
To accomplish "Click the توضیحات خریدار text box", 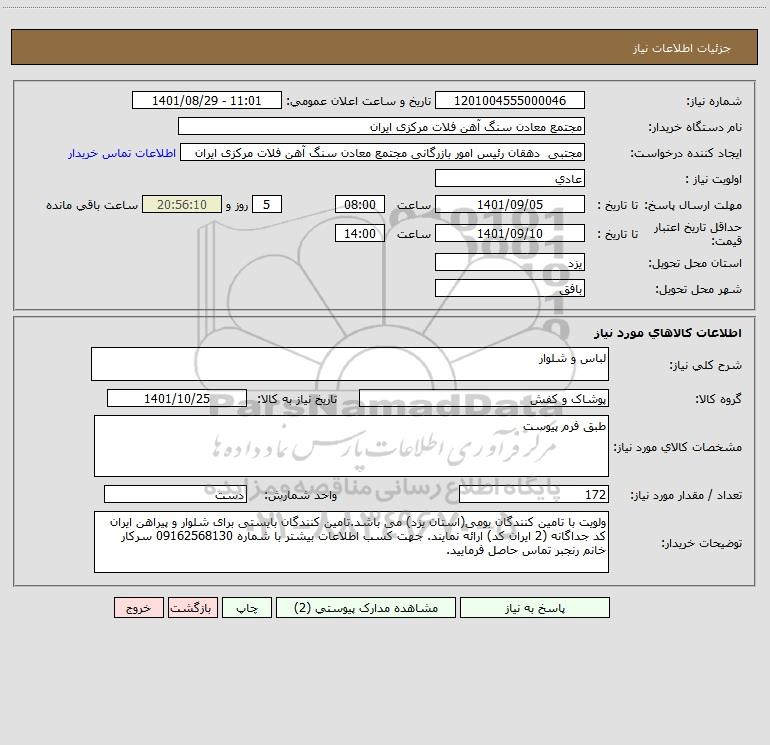I will [351, 542].
